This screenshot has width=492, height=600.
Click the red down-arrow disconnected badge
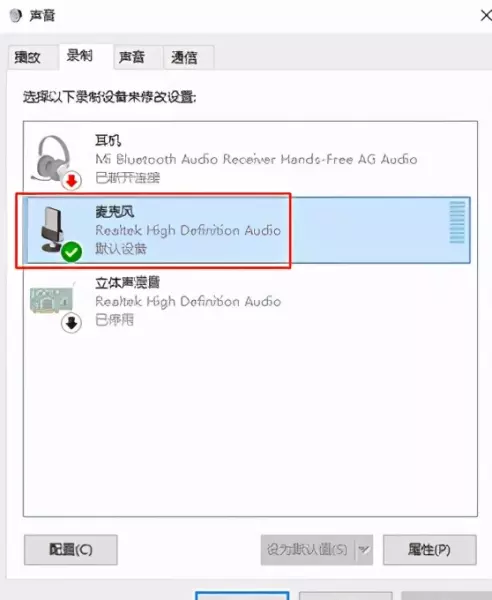(72, 181)
